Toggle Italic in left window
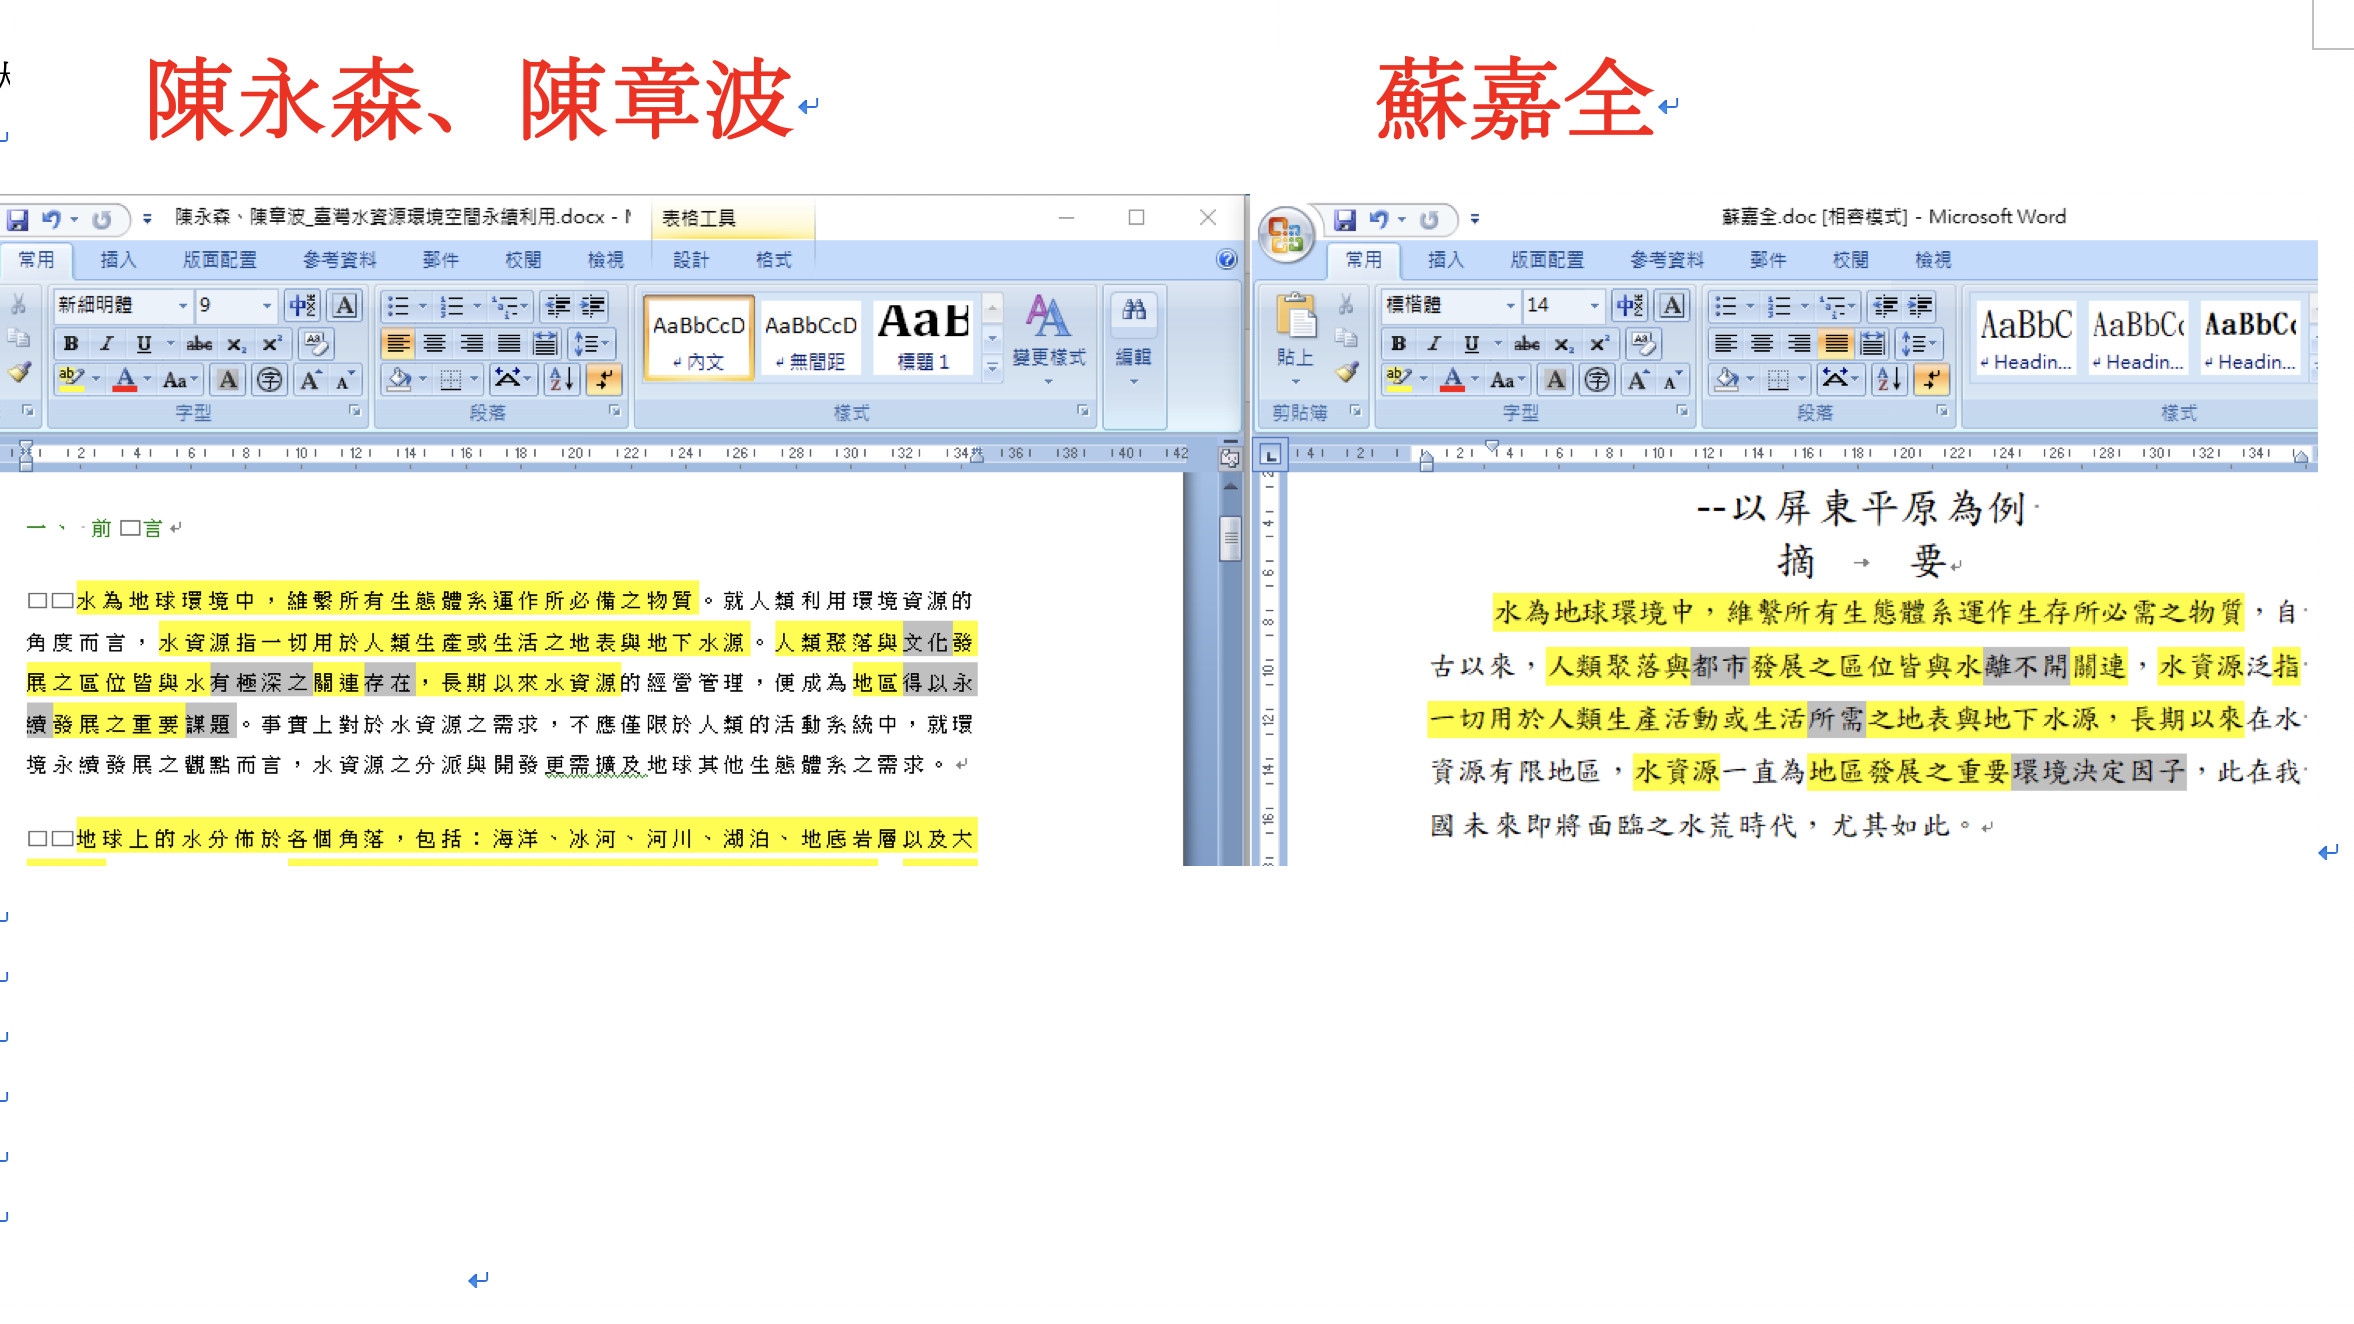The image size is (2354, 1324). point(107,344)
